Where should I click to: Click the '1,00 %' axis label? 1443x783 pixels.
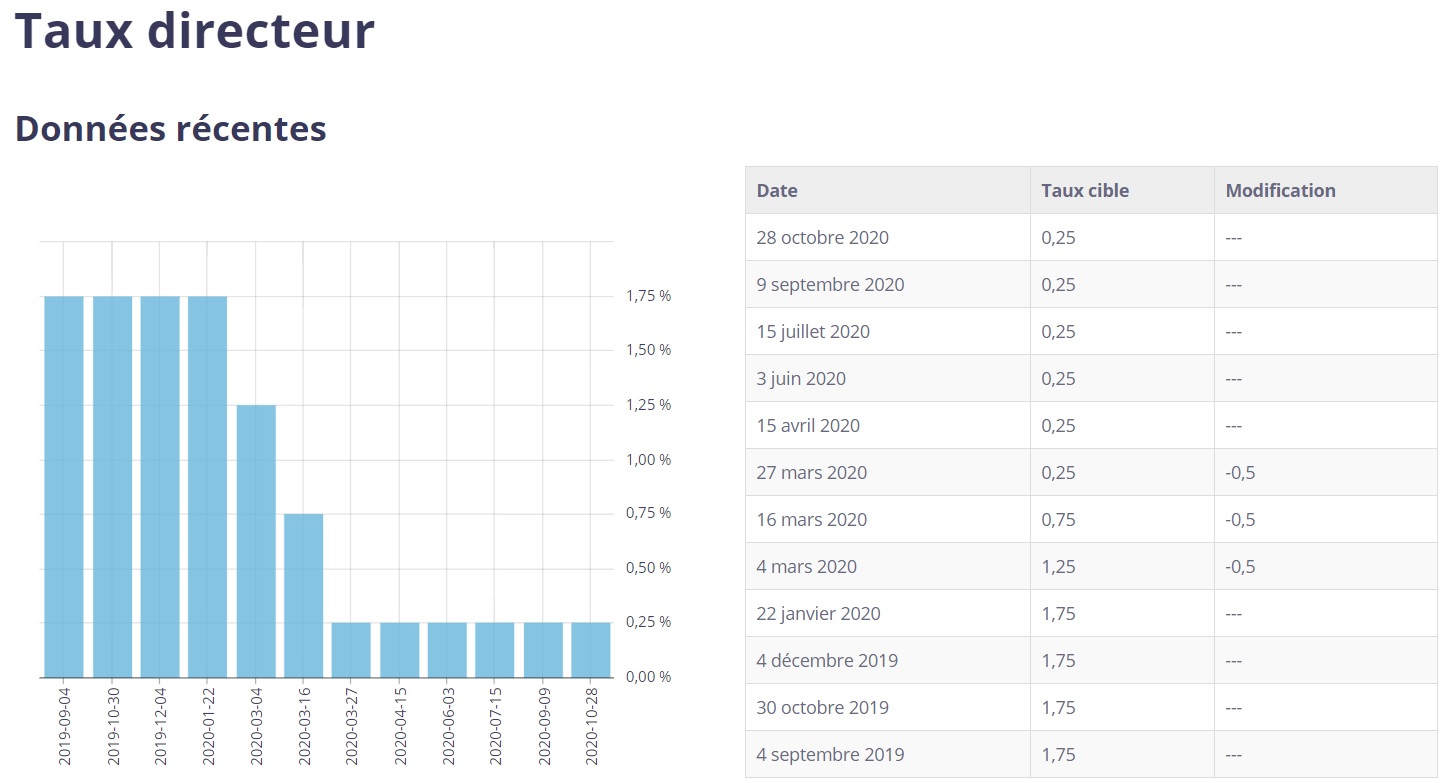coord(649,460)
